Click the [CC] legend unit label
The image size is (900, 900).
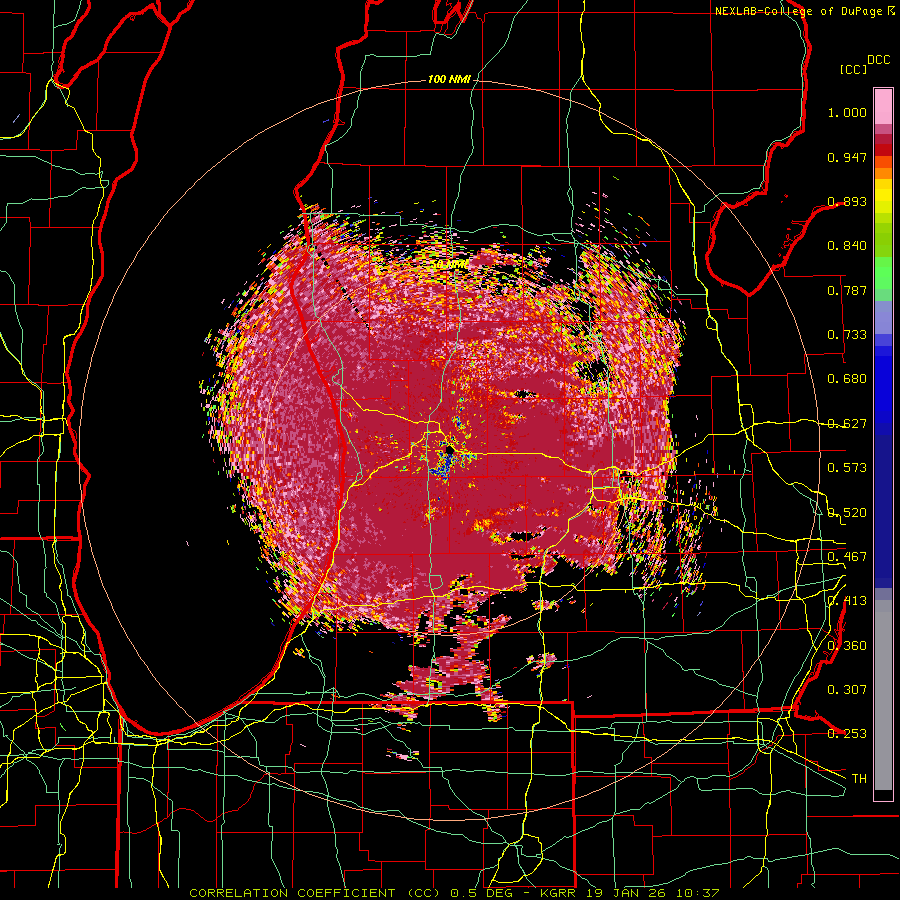[x=854, y=69]
